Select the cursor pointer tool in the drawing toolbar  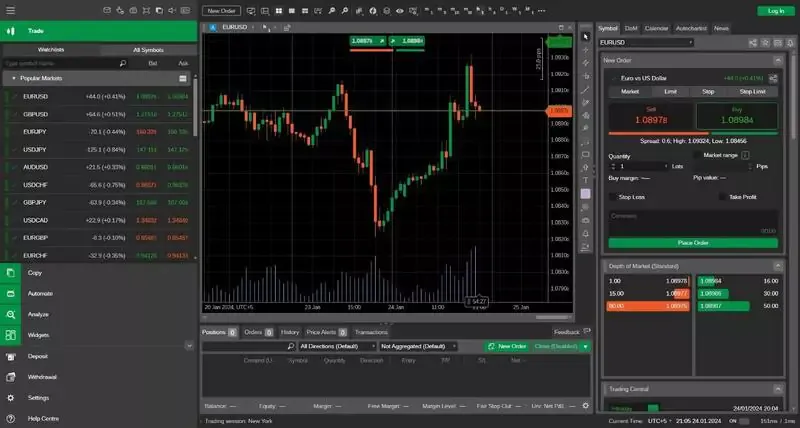coord(586,37)
